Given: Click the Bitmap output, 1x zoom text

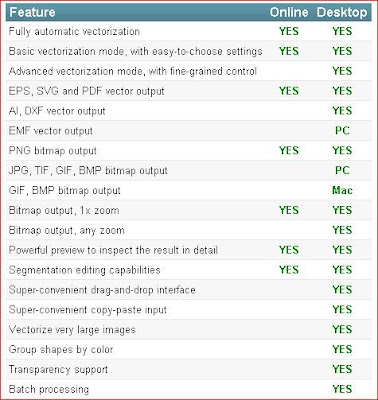Looking at the screenshot, I should 64,210.
